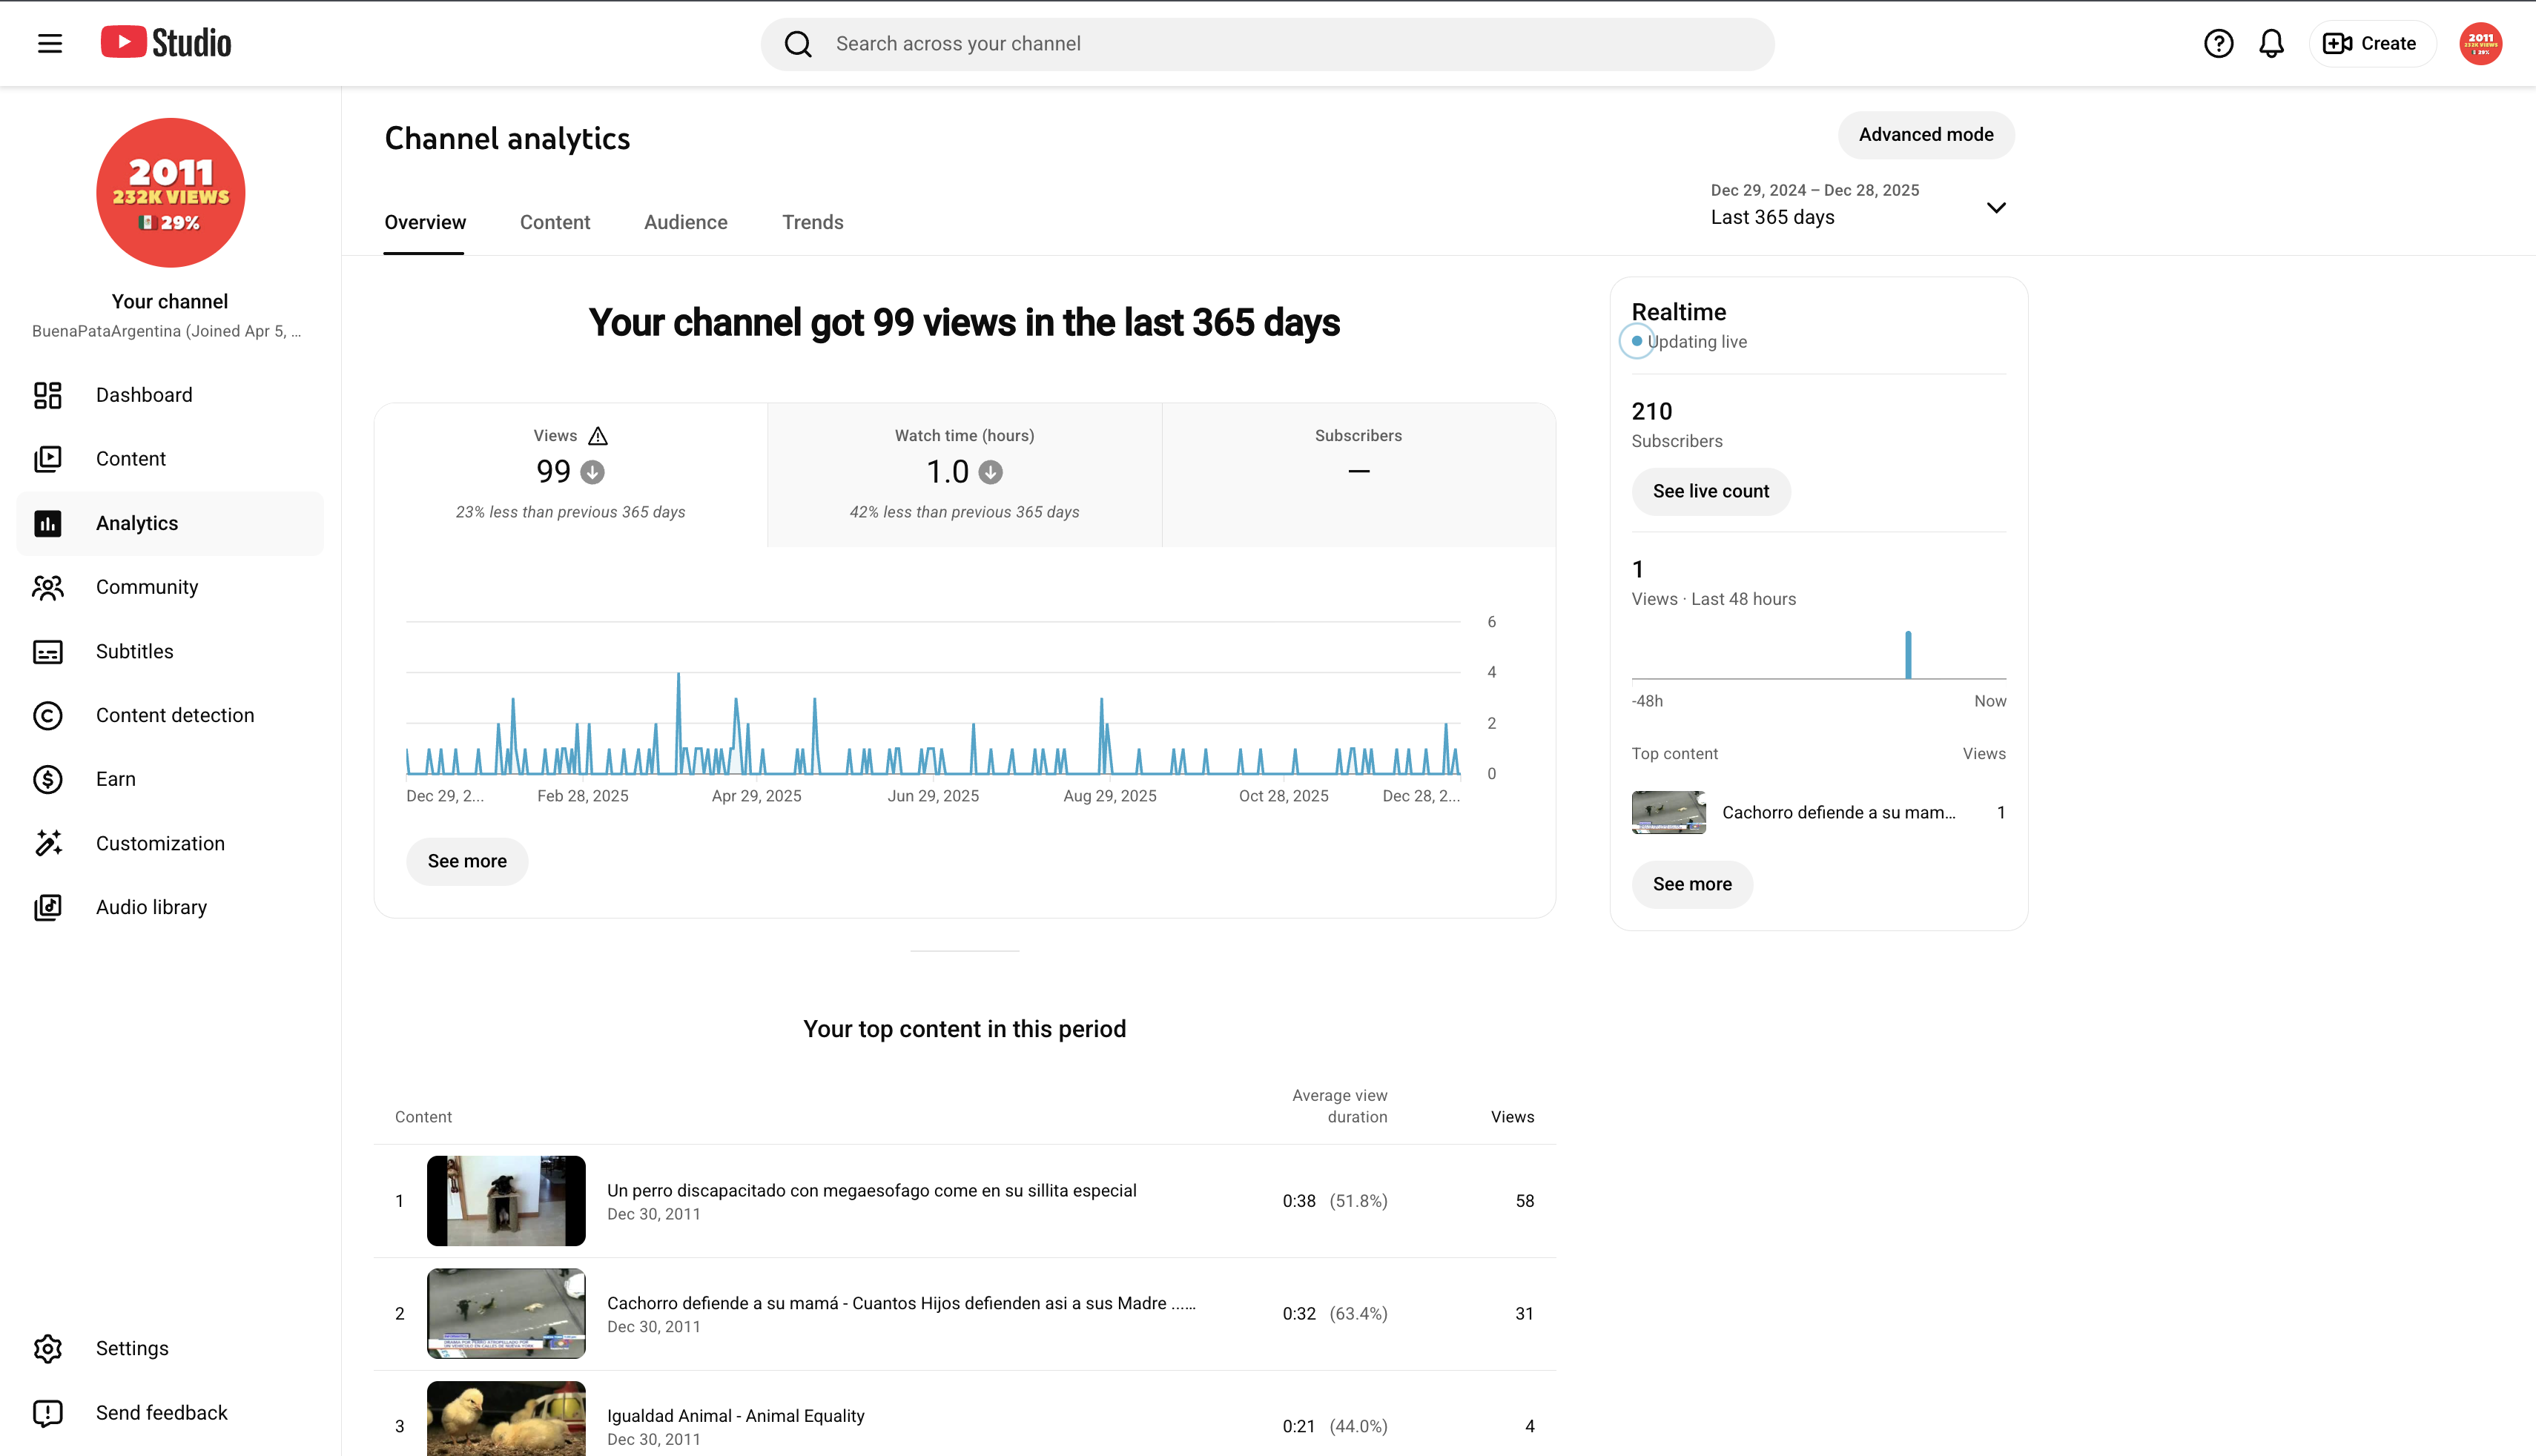Open thumbnail of Igualdad Animal video
This screenshot has height=1456, width=2536.
pyautogui.click(x=506, y=1420)
